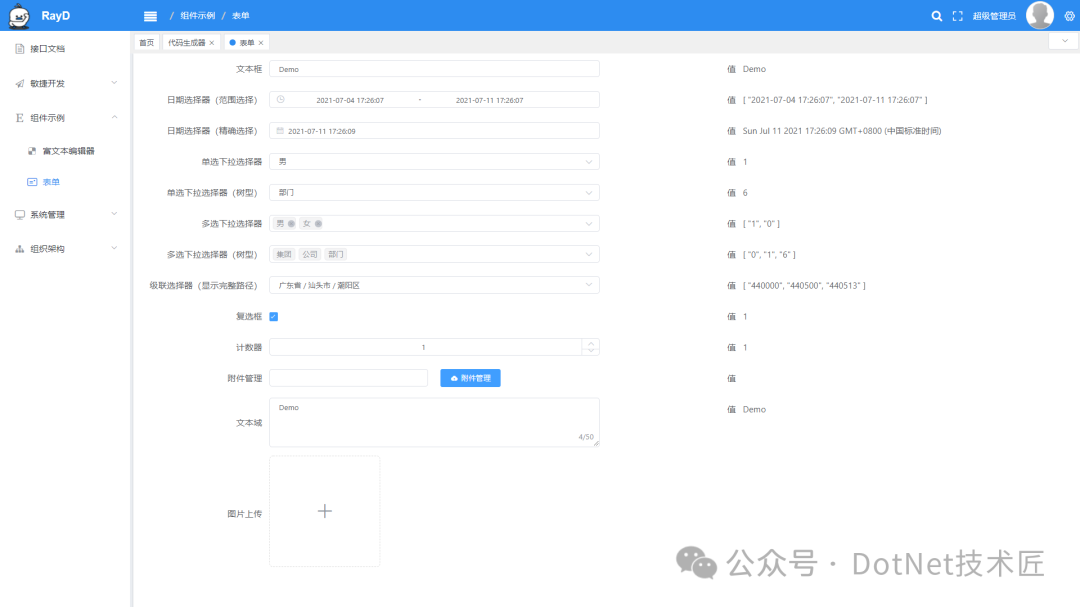
Task: Focus the 文本域 textarea
Action: tap(434, 422)
